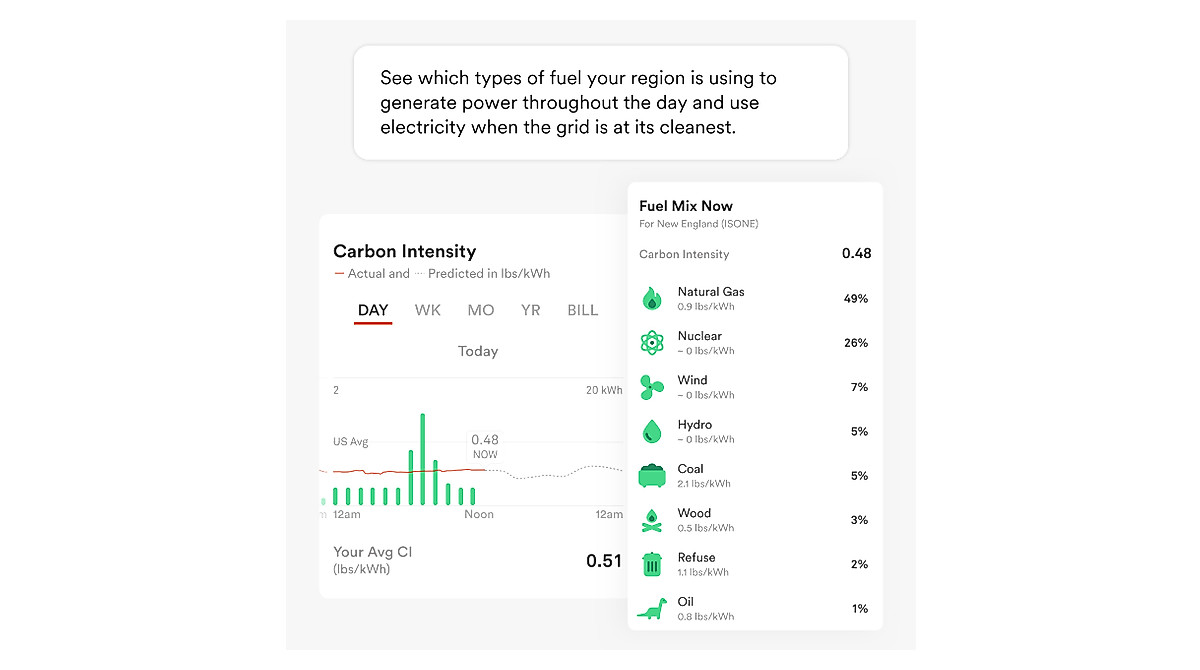Click the Oil dinosaur icon
Screen dimensions: 1200x670
652,607
